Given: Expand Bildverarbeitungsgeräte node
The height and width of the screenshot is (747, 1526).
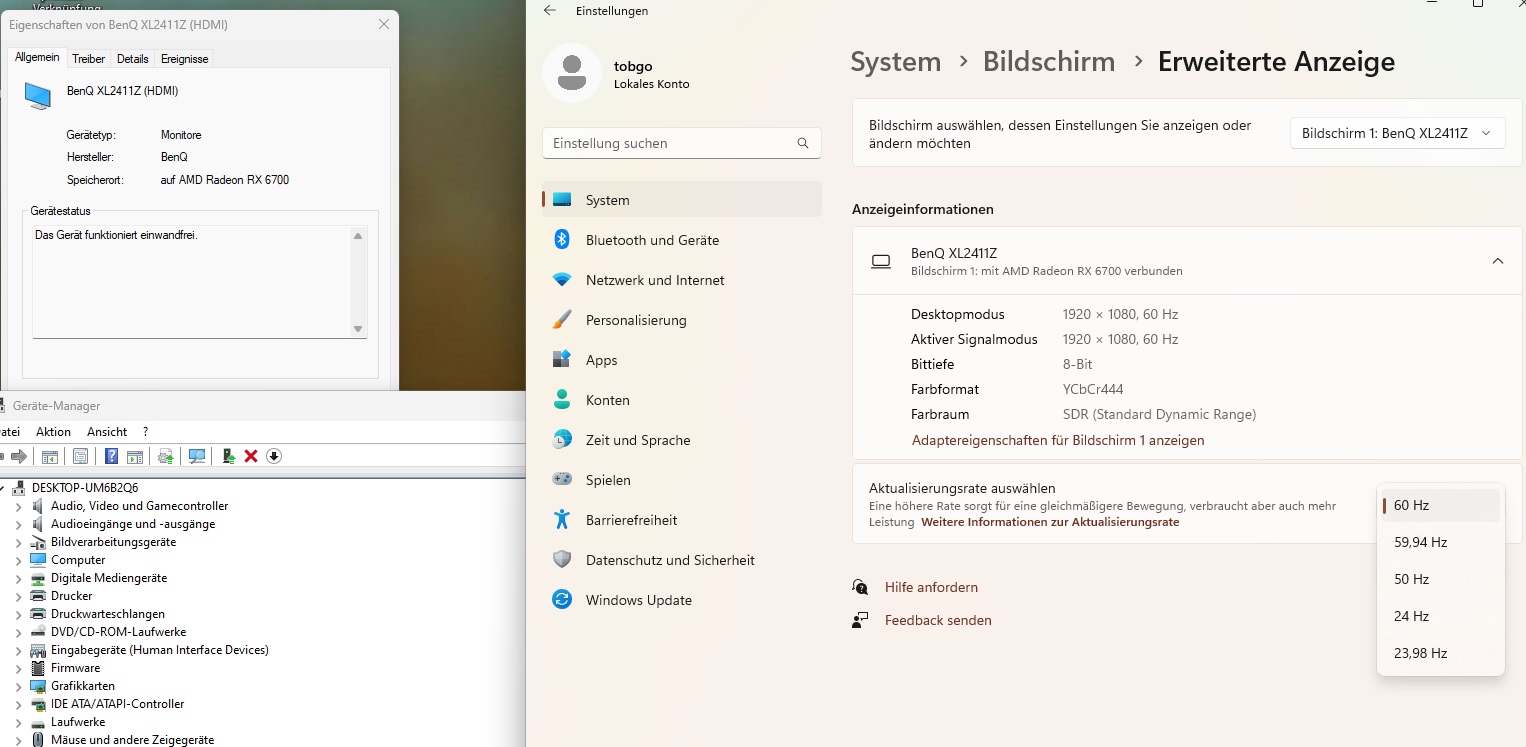Looking at the screenshot, I should [18, 542].
